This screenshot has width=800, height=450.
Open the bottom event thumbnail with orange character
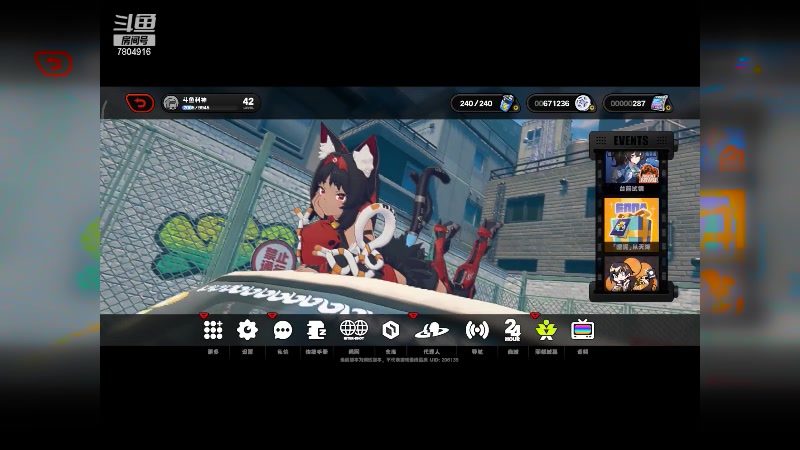tap(632, 274)
